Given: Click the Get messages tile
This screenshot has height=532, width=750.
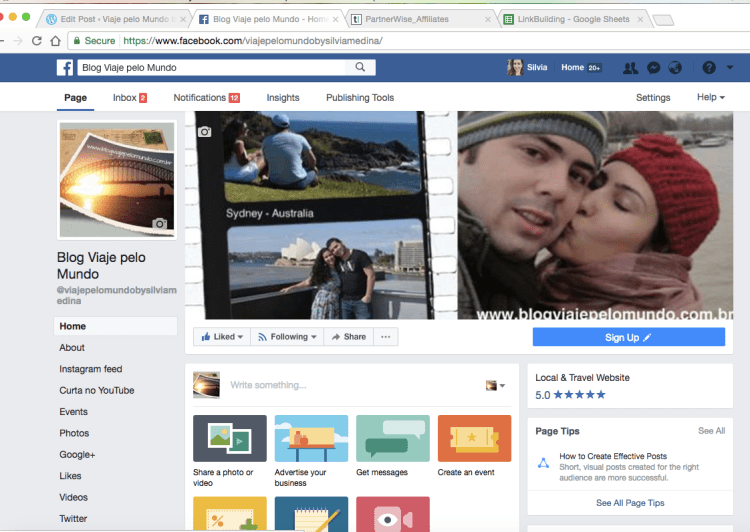Looking at the screenshot, I should pos(393,446).
